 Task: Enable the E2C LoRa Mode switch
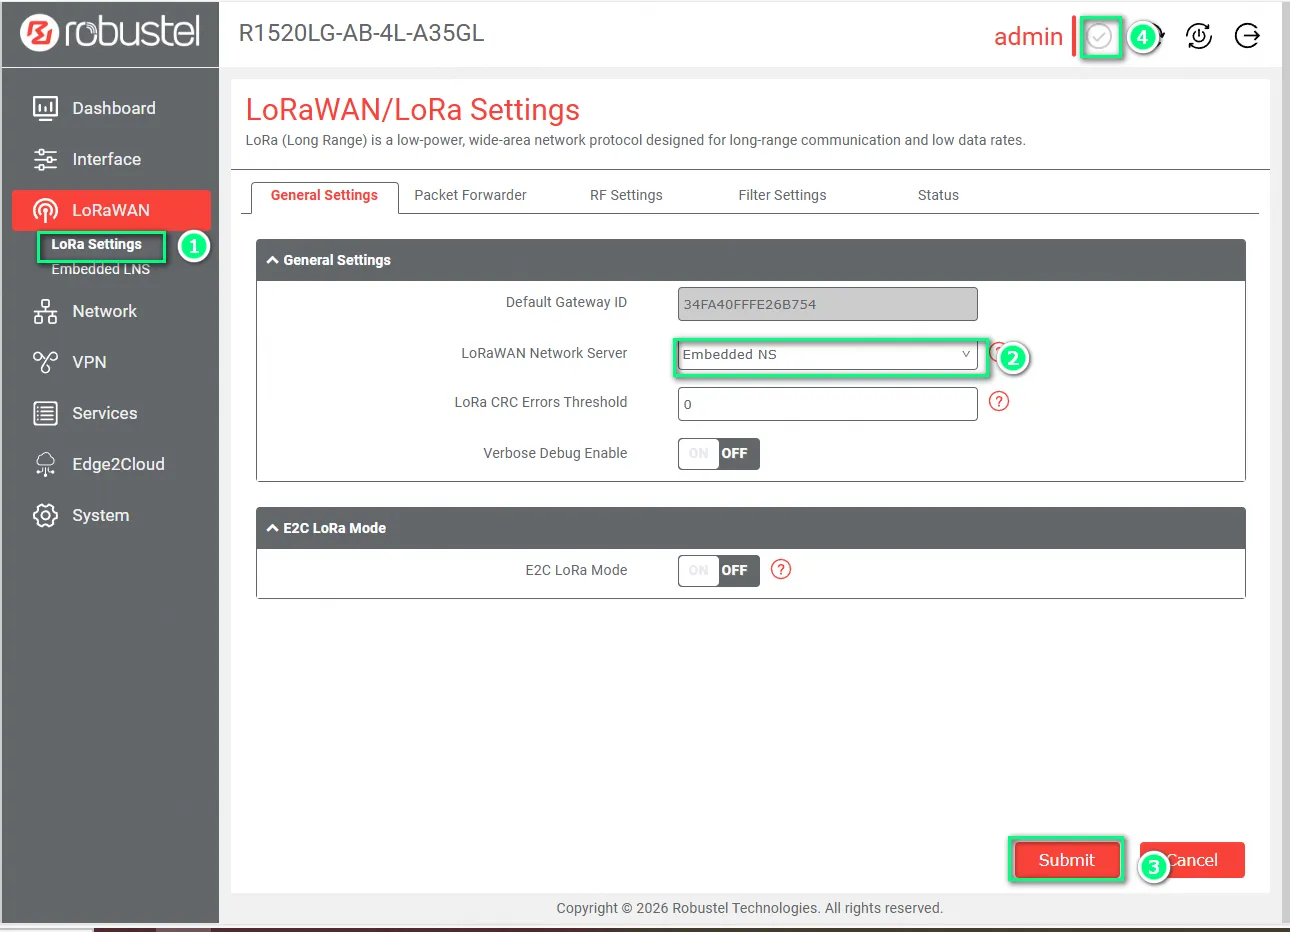pyautogui.click(x=718, y=571)
